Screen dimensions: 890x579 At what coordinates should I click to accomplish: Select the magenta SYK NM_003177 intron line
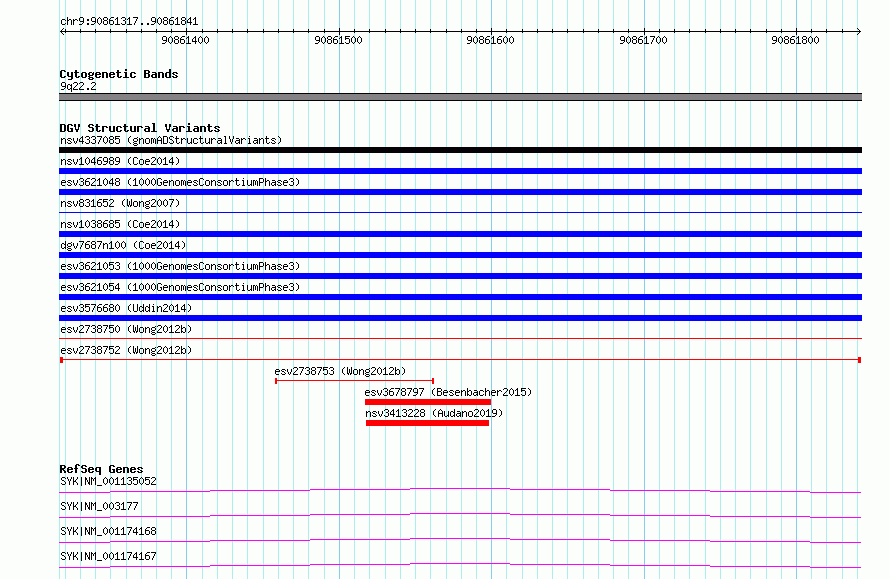tap(460, 515)
